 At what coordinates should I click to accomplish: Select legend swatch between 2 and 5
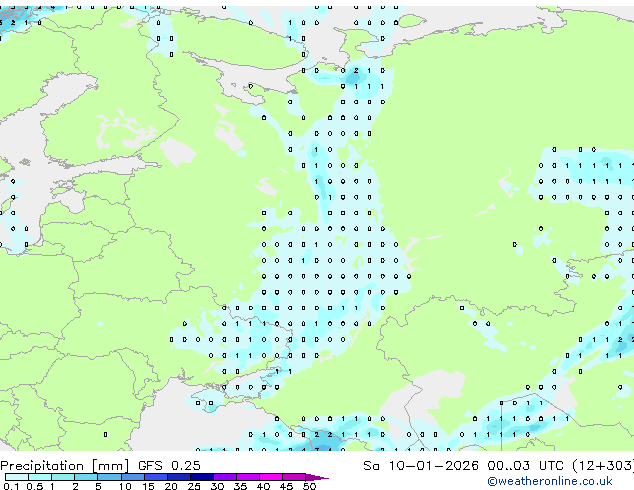[x=86, y=477]
